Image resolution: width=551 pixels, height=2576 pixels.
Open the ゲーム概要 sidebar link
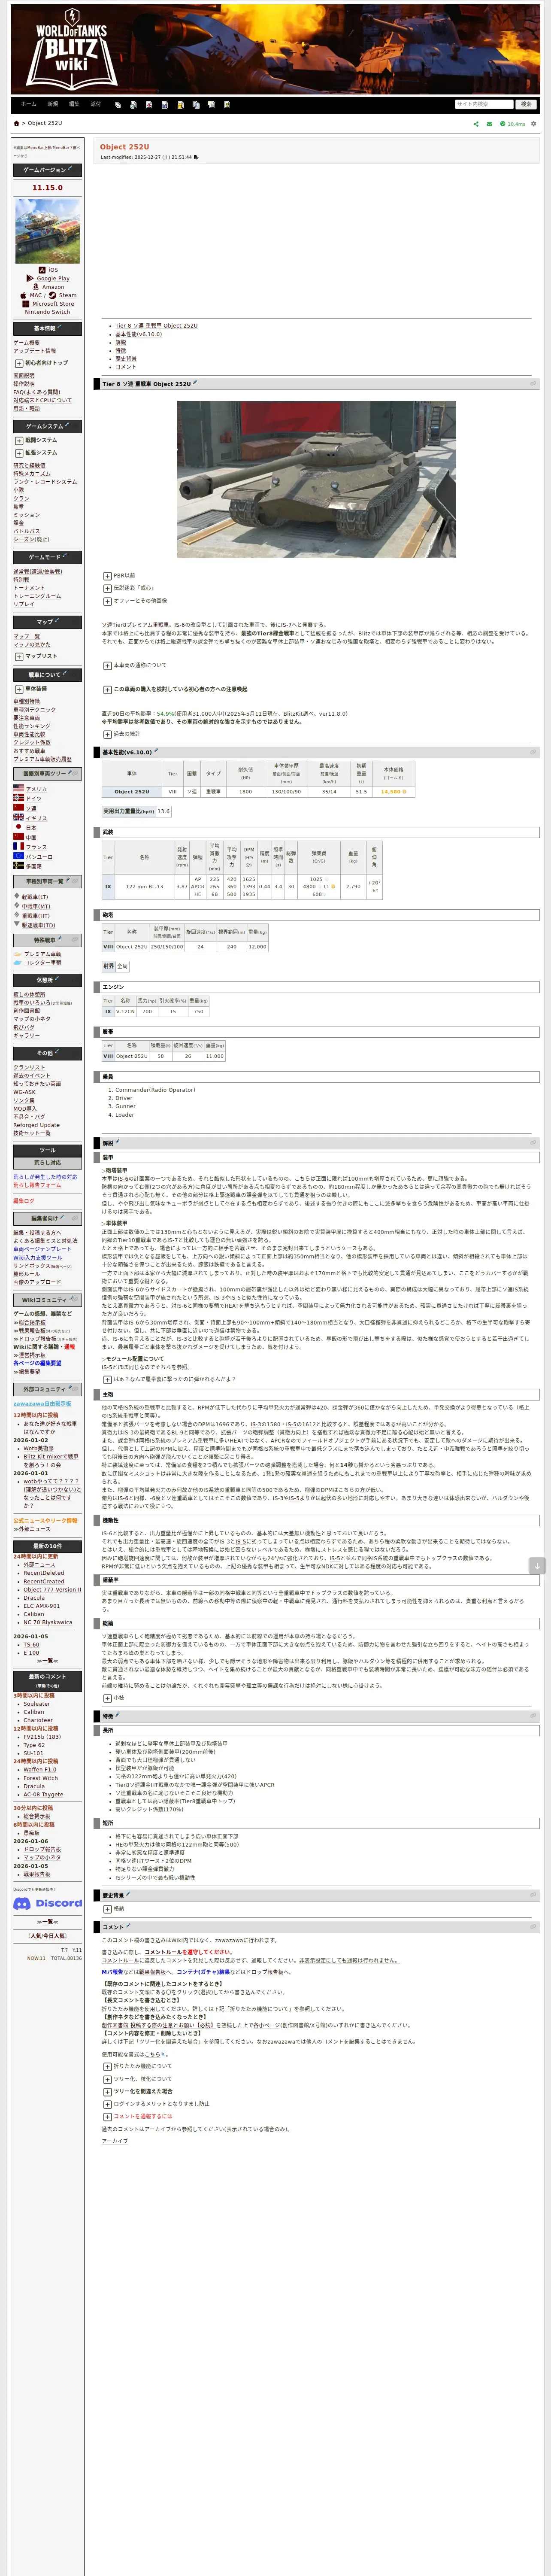(x=27, y=343)
